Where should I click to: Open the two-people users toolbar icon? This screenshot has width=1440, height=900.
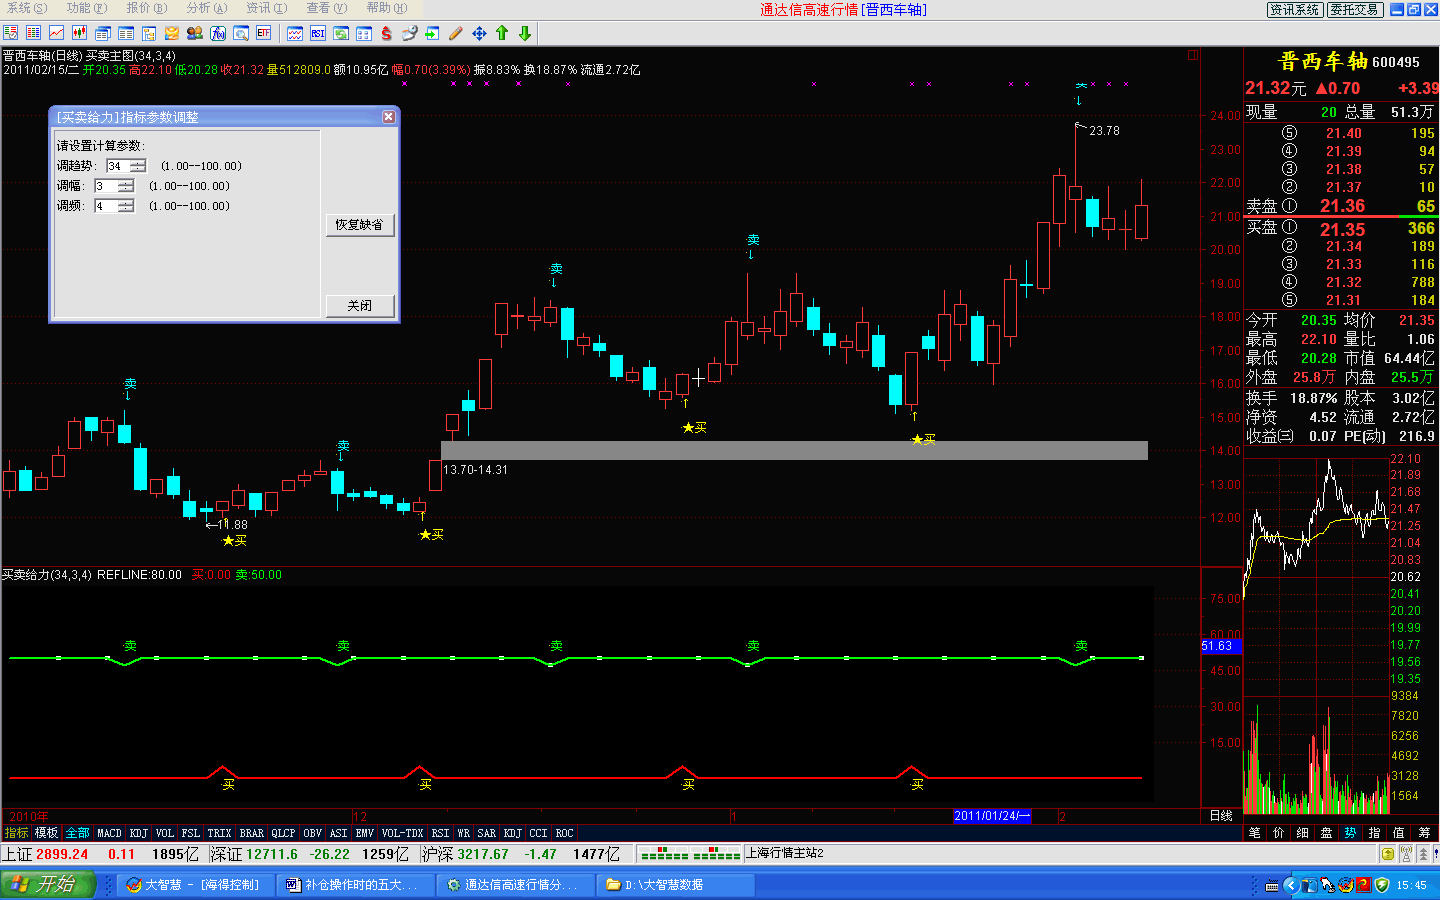pyautogui.click(x=195, y=33)
